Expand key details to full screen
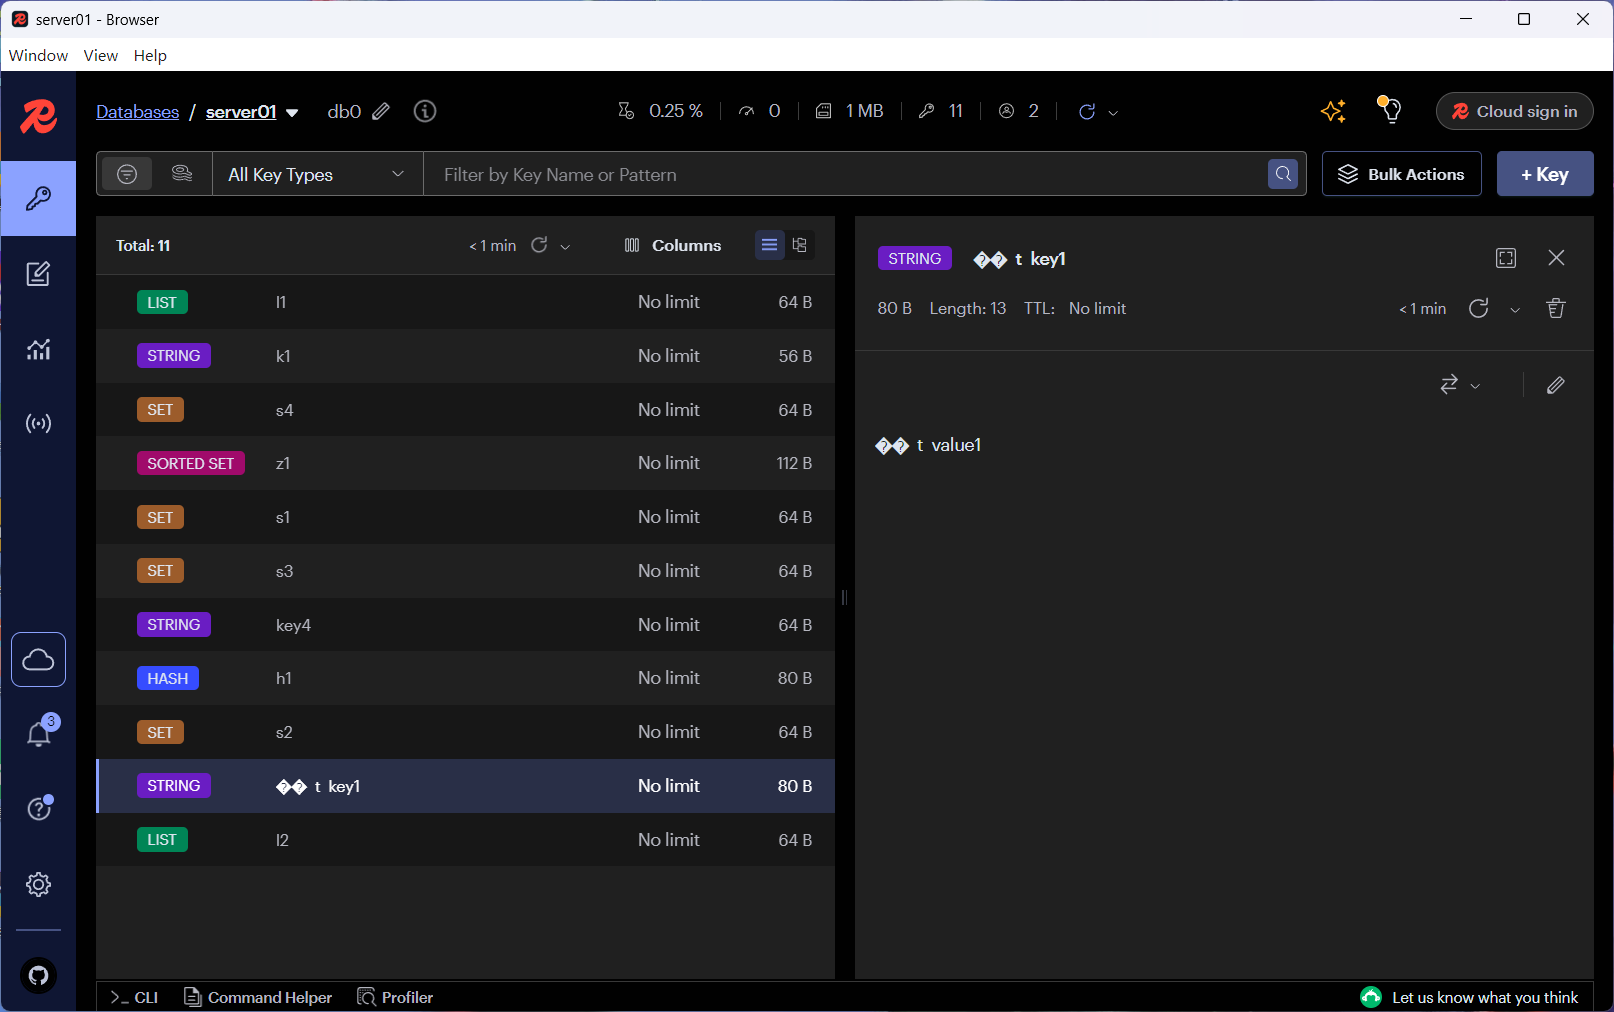 coord(1506,258)
